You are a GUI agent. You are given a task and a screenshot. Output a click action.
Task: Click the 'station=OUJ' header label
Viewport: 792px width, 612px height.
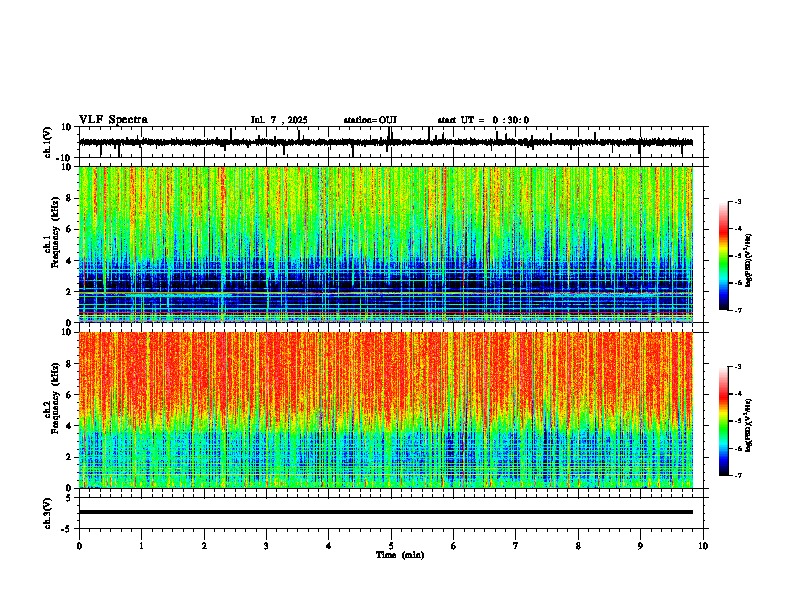[370, 120]
